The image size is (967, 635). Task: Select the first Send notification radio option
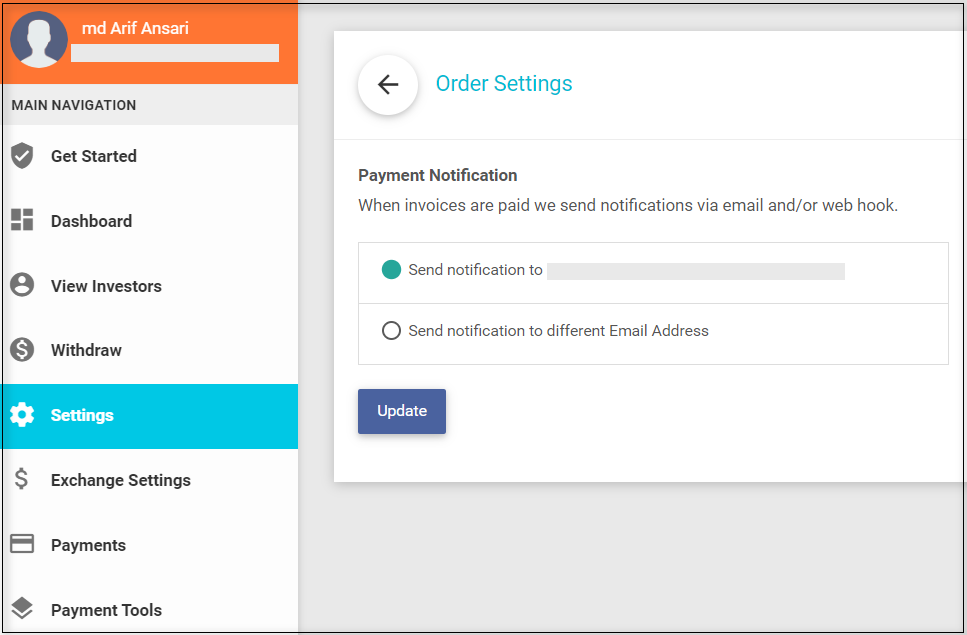tap(392, 270)
